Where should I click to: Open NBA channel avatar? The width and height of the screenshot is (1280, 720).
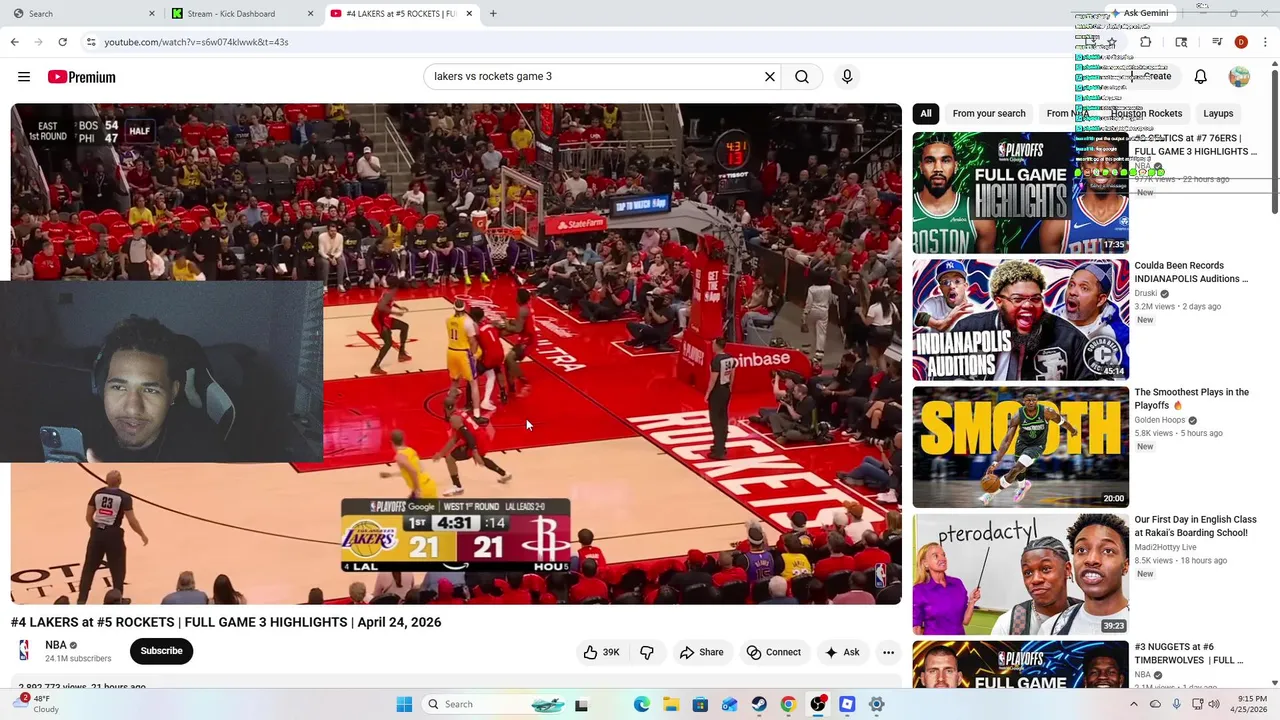(x=24, y=651)
